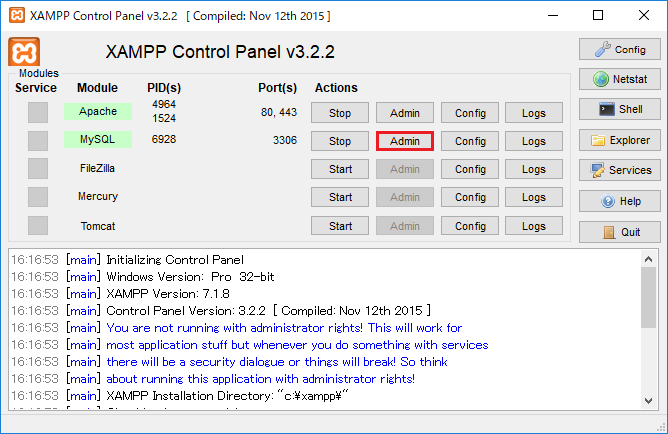Open Explorer folder button
668x434 pixels.
tap(619, 140)
